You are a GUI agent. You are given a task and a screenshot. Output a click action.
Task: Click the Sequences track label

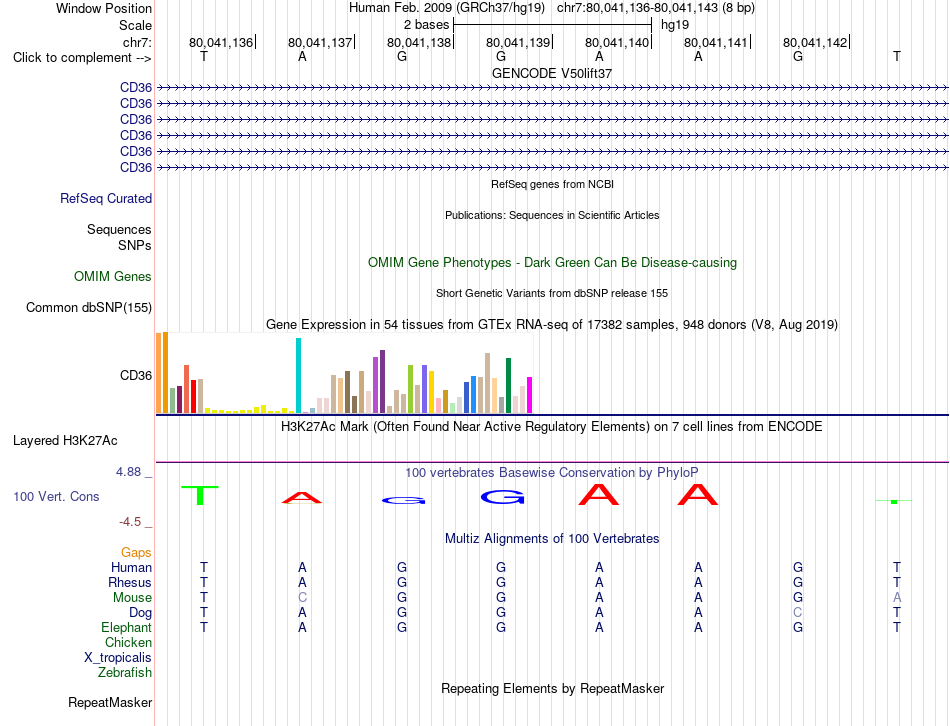coord(119,229)
